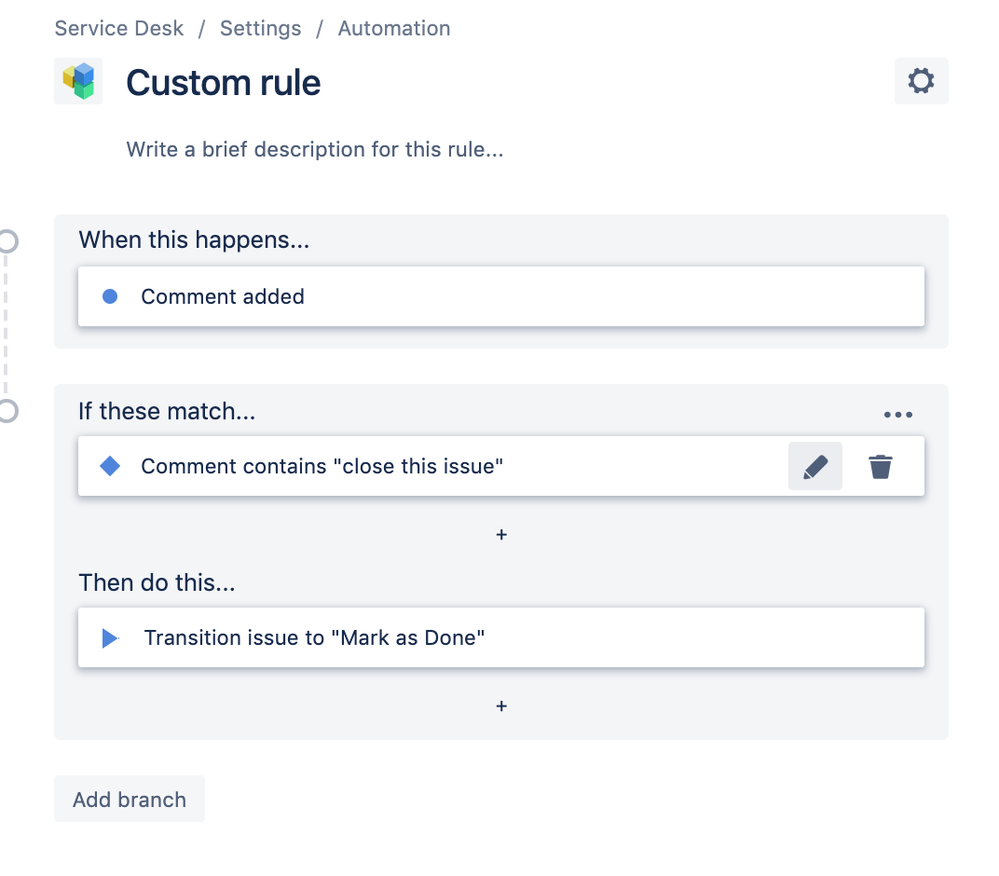Edit the rule description field
This screenshot has height=876, width=999.
[314, 150]
